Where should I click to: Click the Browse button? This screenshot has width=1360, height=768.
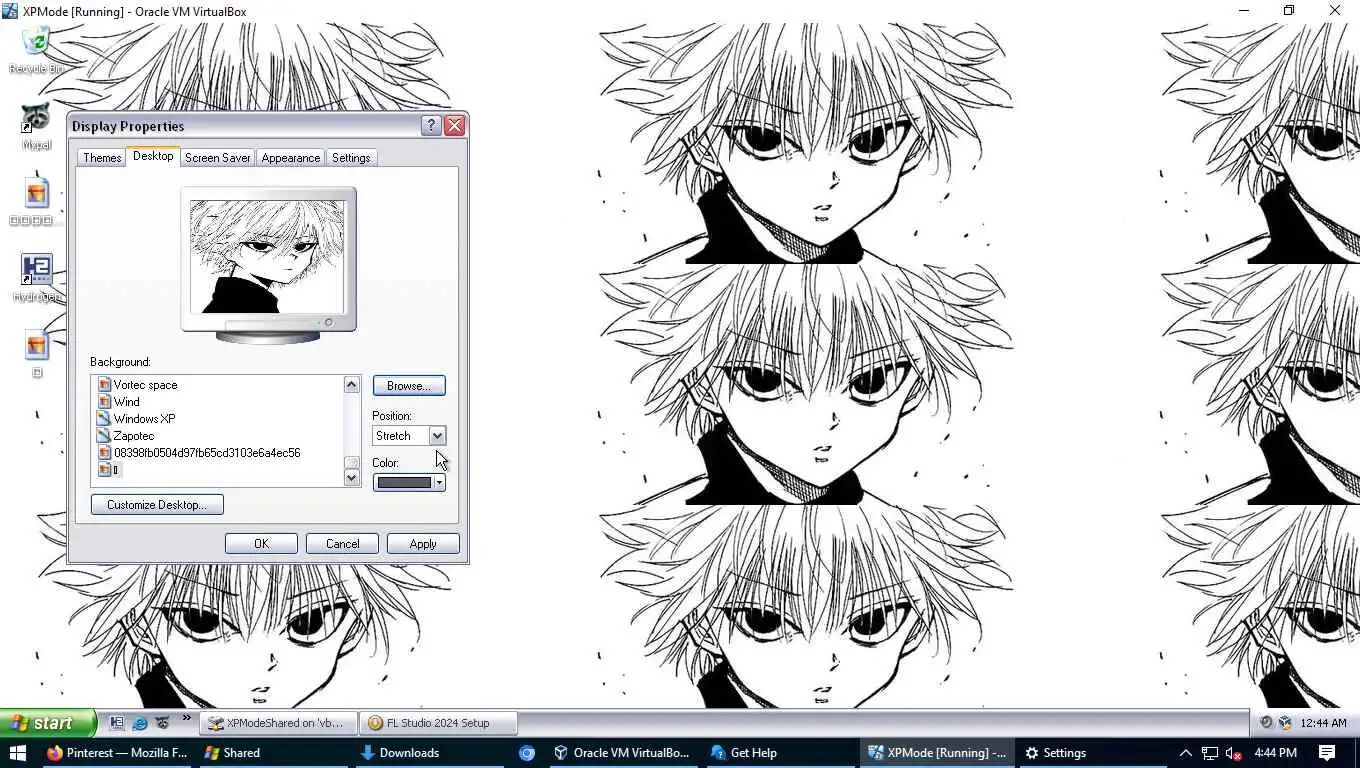pyautogui.click(x=409, y=386)
